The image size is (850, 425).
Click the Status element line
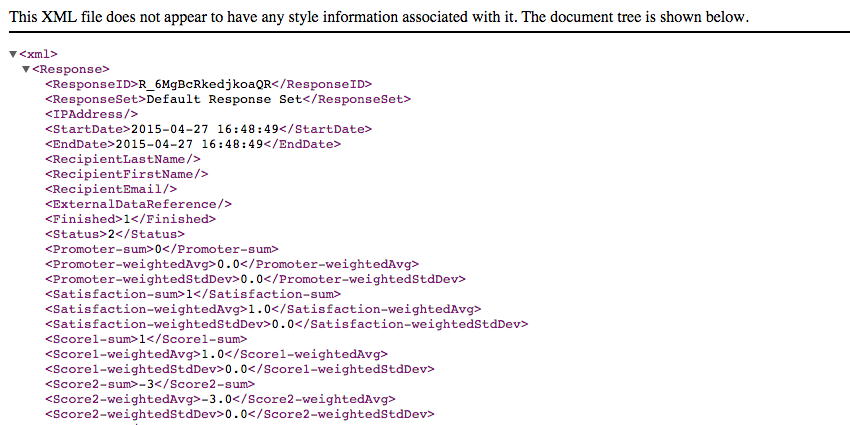pos(114,234)
